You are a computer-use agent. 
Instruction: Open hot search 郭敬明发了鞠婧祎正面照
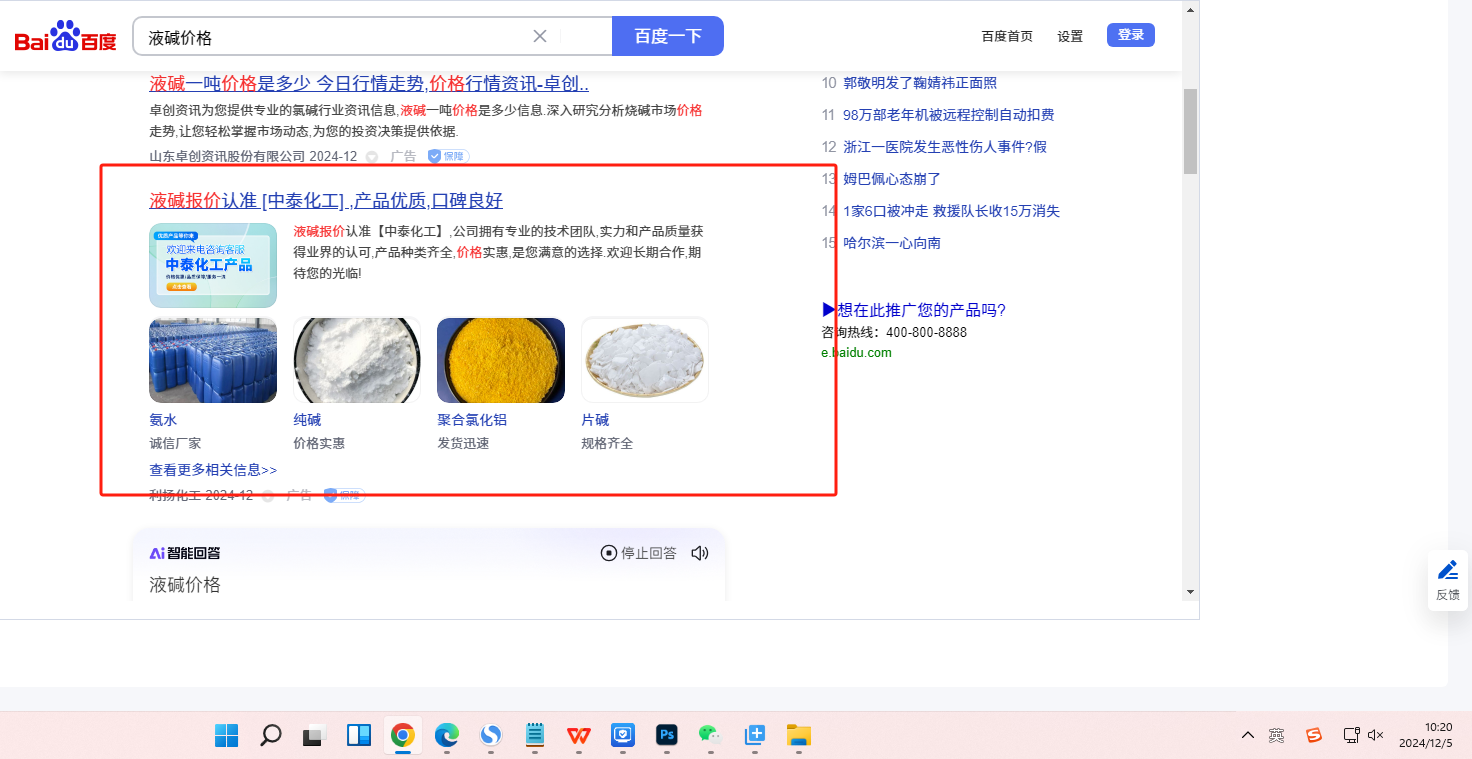coord(920,83)
